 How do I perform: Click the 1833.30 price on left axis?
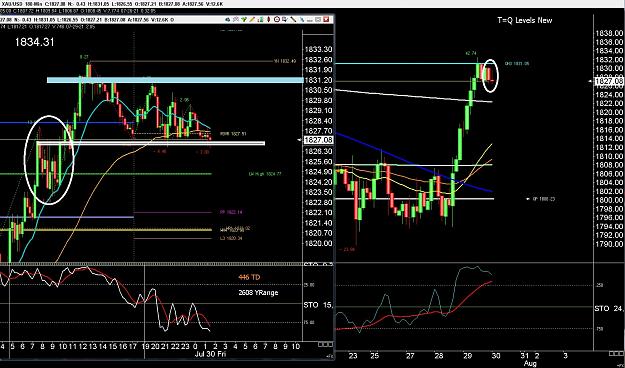tap(318, 49)
